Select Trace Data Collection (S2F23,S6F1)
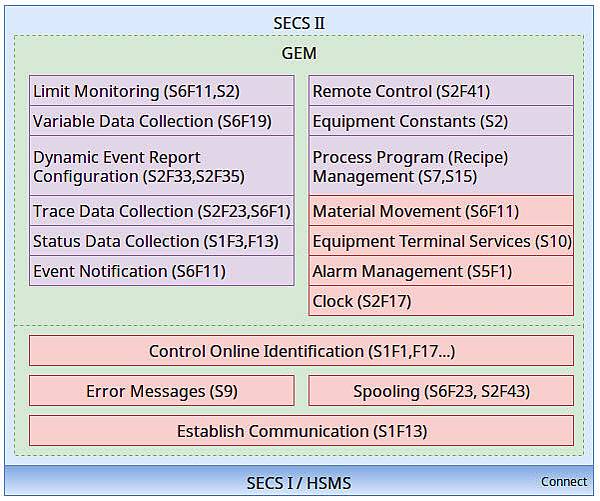600x501 pixels. (162, 211)
